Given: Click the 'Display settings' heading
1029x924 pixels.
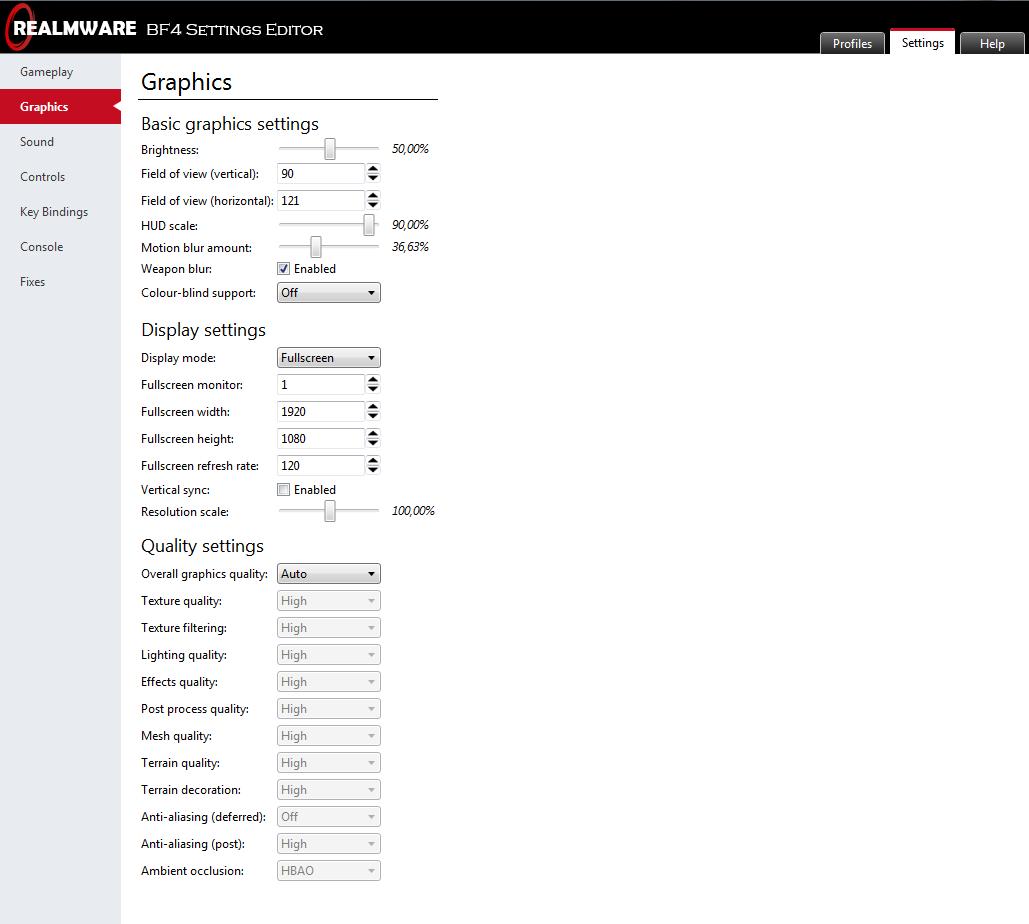Looking at the screenshot, I should tap(203, 329).
